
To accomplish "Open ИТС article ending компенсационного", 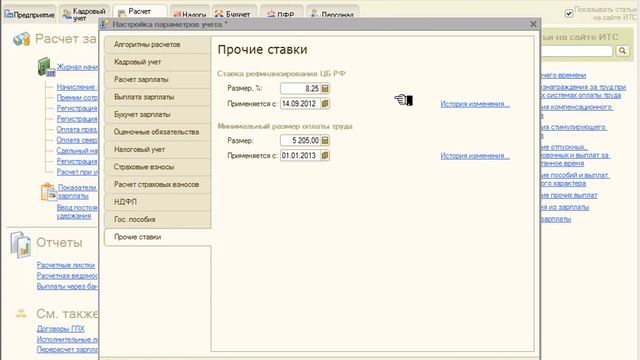I will (x=577, y=111).
